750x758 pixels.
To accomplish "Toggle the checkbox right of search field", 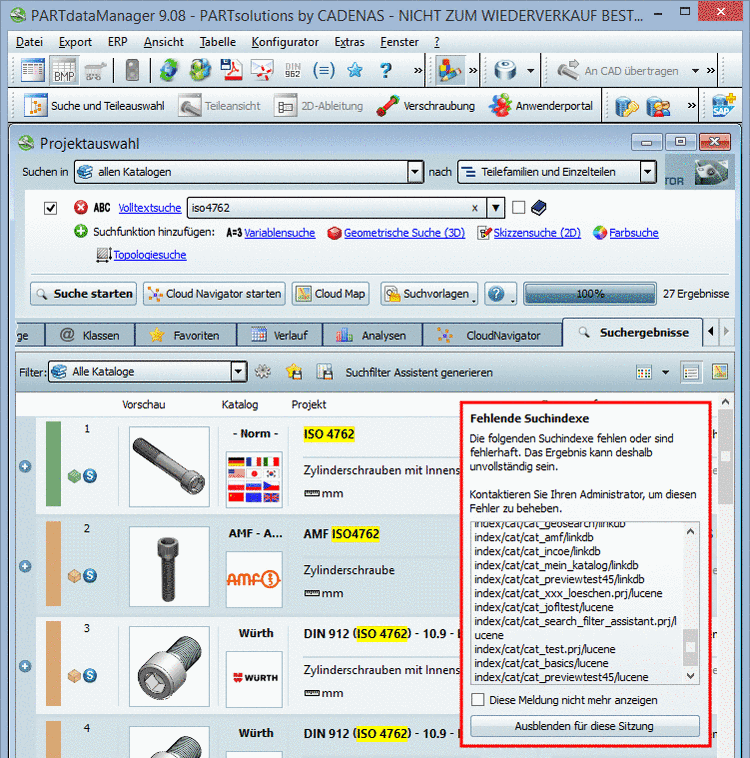I will (518, 207).
